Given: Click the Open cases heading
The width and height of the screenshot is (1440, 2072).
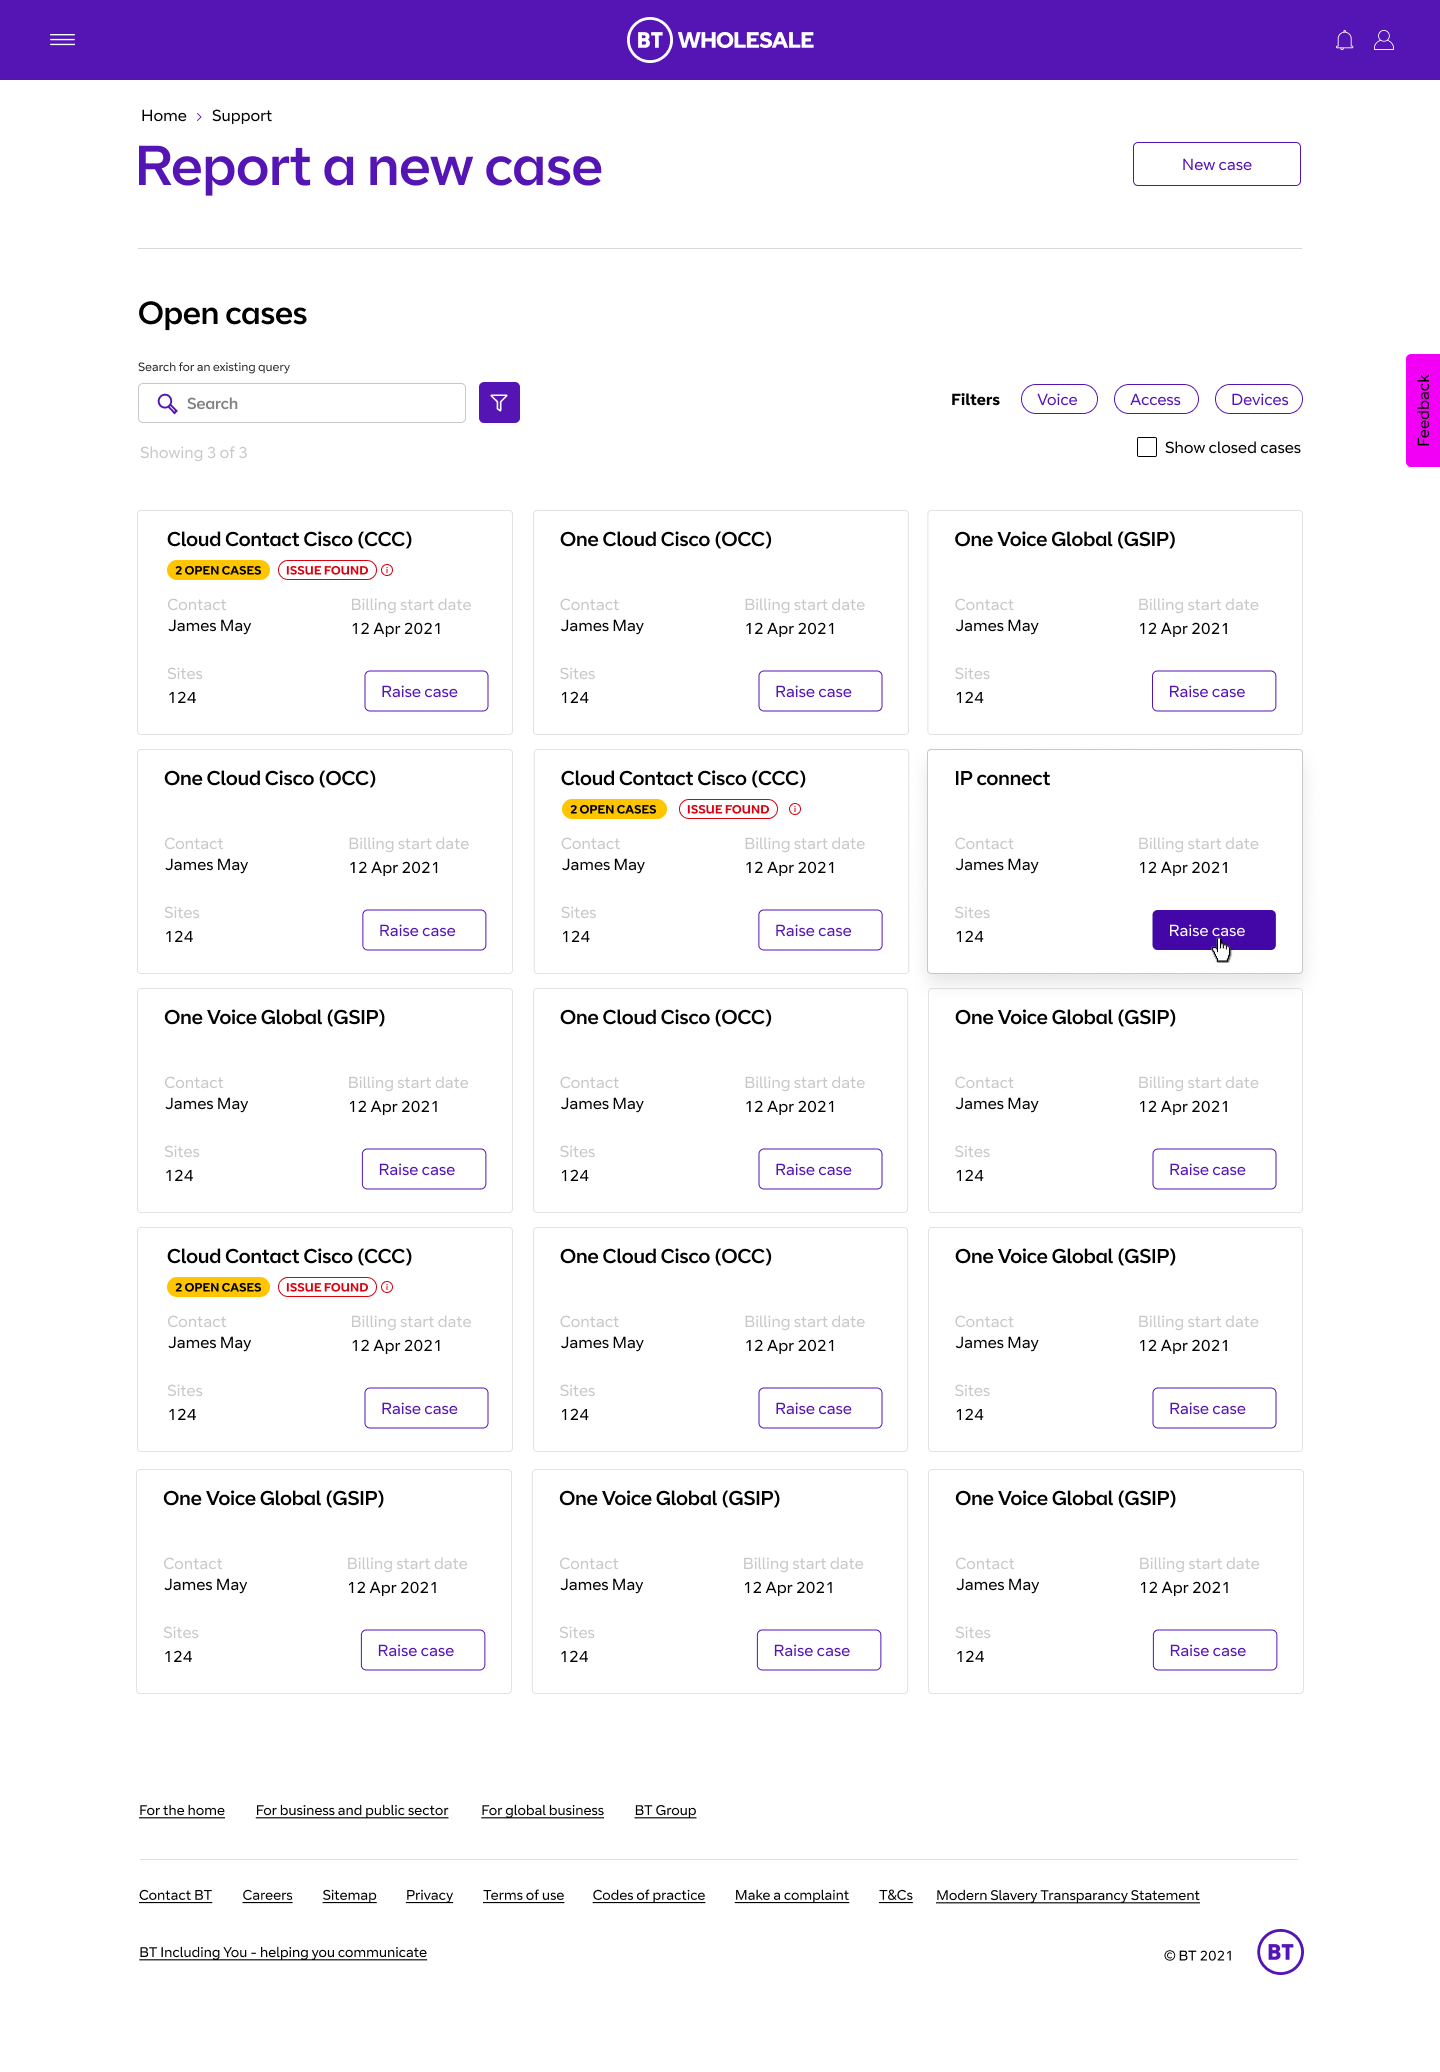Looking at the screenshot, I should 223,314.
